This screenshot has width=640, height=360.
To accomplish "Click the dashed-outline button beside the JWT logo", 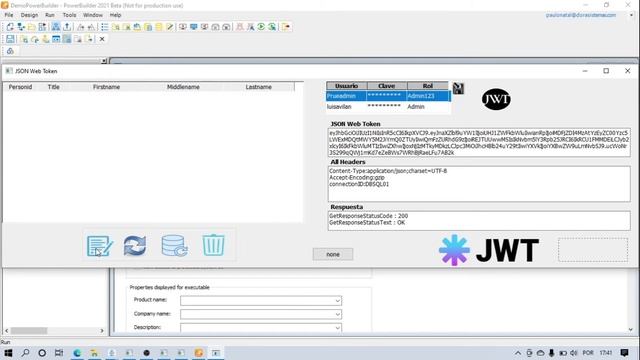I will [593, 250].
